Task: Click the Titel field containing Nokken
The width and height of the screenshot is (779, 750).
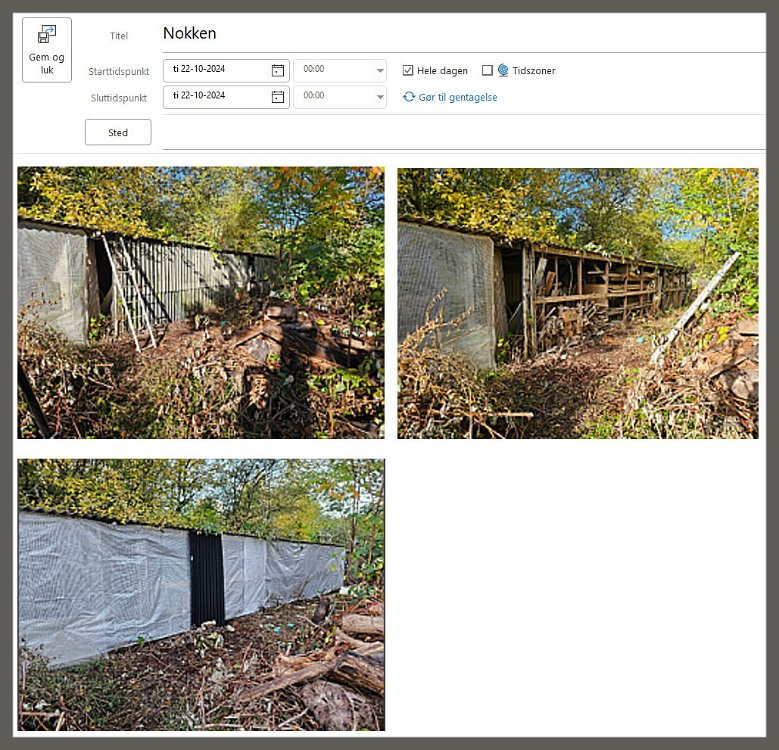Action: [x=460, y=34]
